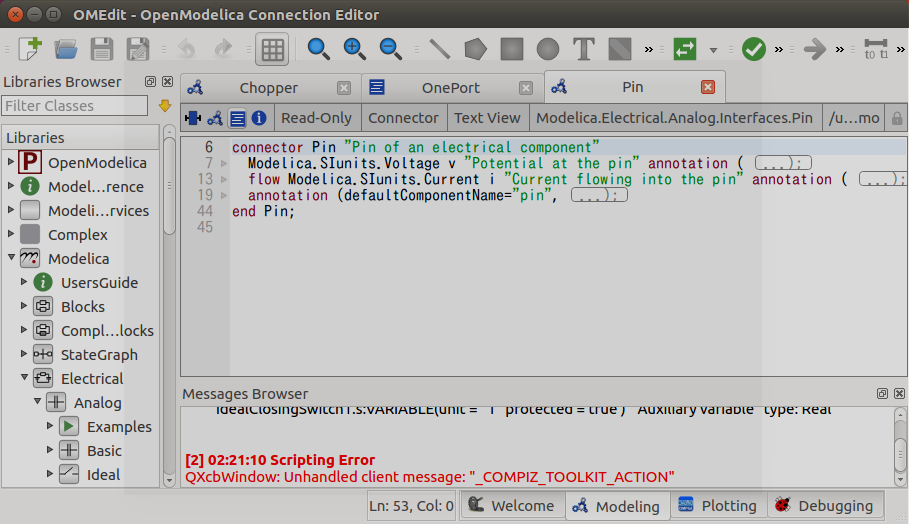Screen dimensions: 909x524
Task: Close the Chopper tab
Action: tap(344, 88)
